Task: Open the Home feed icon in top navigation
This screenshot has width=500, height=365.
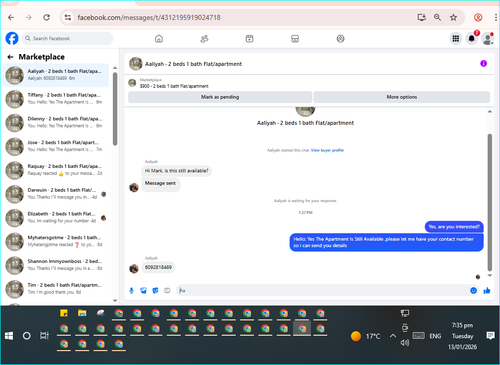Action: pyautogui.click(x=159, y=39)
